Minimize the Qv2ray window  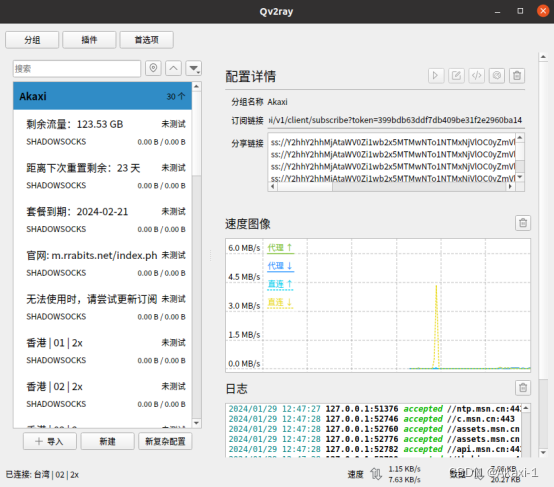pyautogui.click(x=497, y=11)
